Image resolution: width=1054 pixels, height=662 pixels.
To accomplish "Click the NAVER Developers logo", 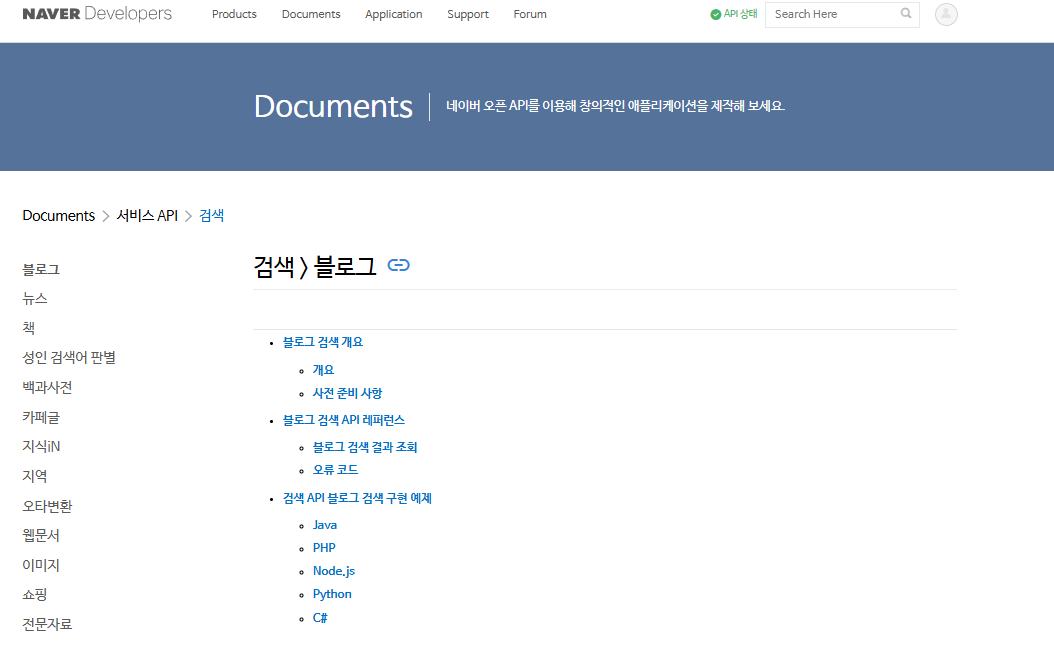I will click(x=97, y=13).
